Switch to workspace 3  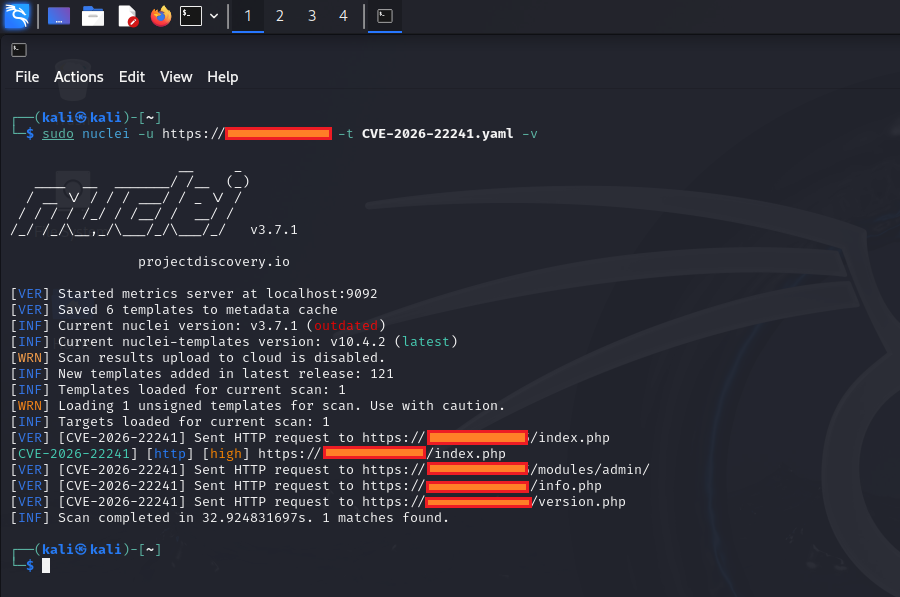tap(311, 16)
